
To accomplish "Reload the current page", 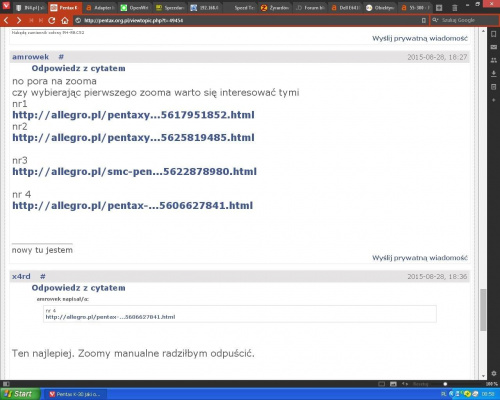I will (x=51, y=21).
